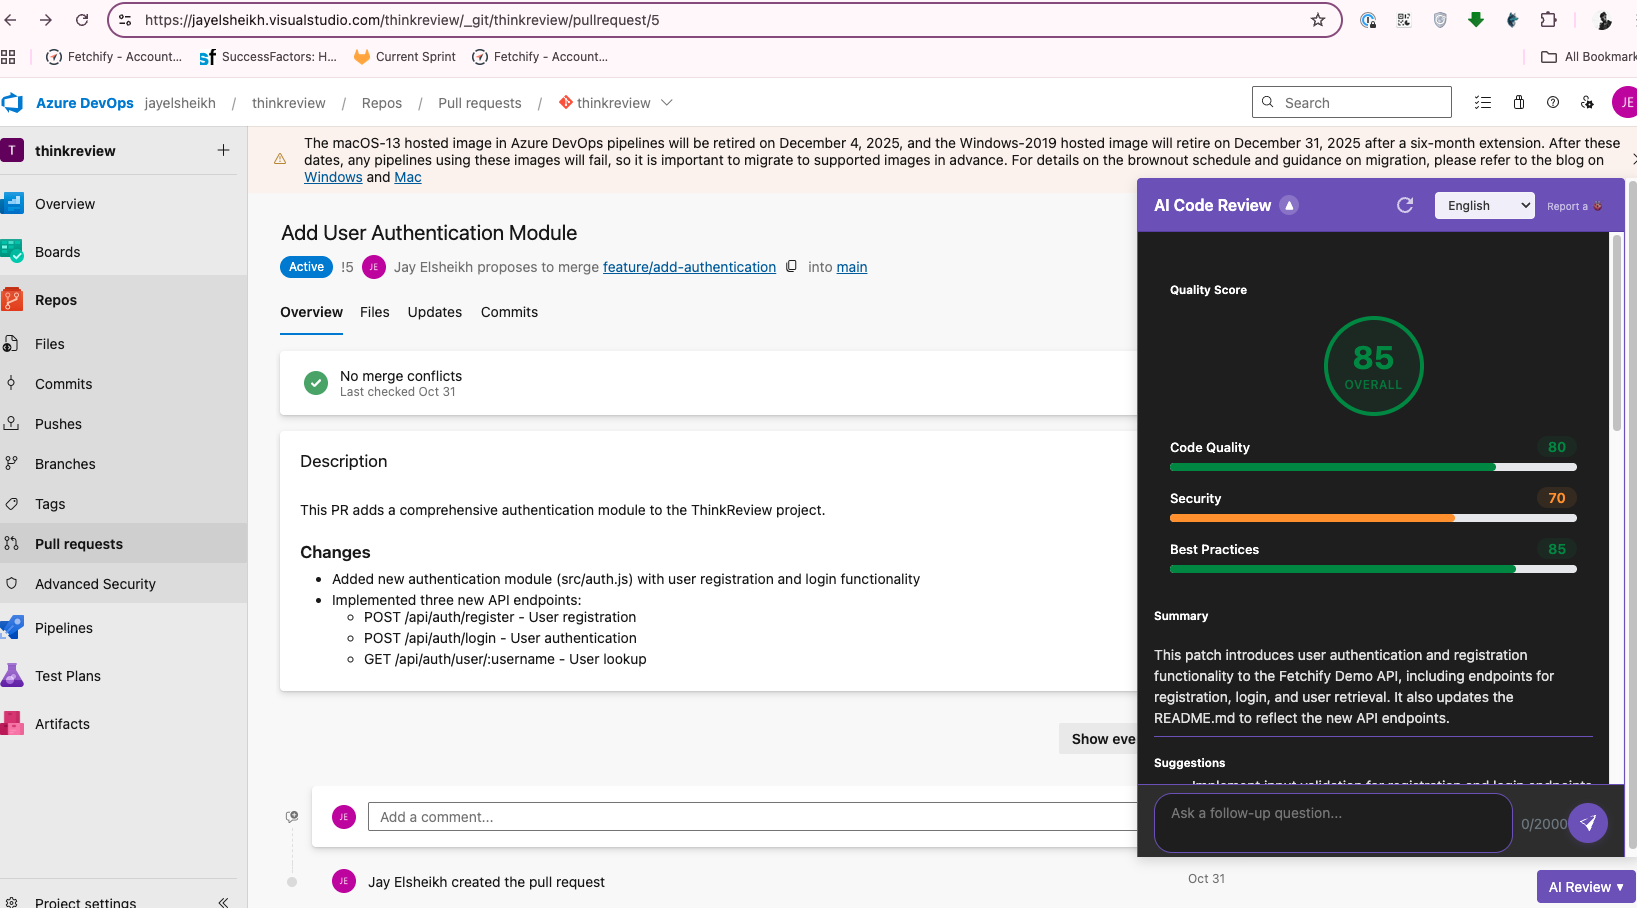Copy the feature/add-authentication branch name
The image size is (1637, 908).
791,267
